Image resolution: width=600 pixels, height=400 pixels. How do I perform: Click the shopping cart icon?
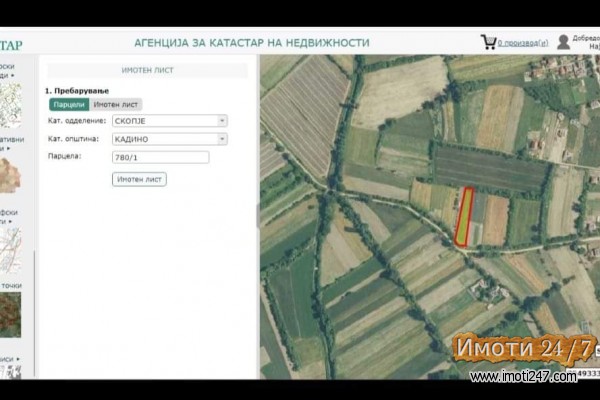click(488, 42)
